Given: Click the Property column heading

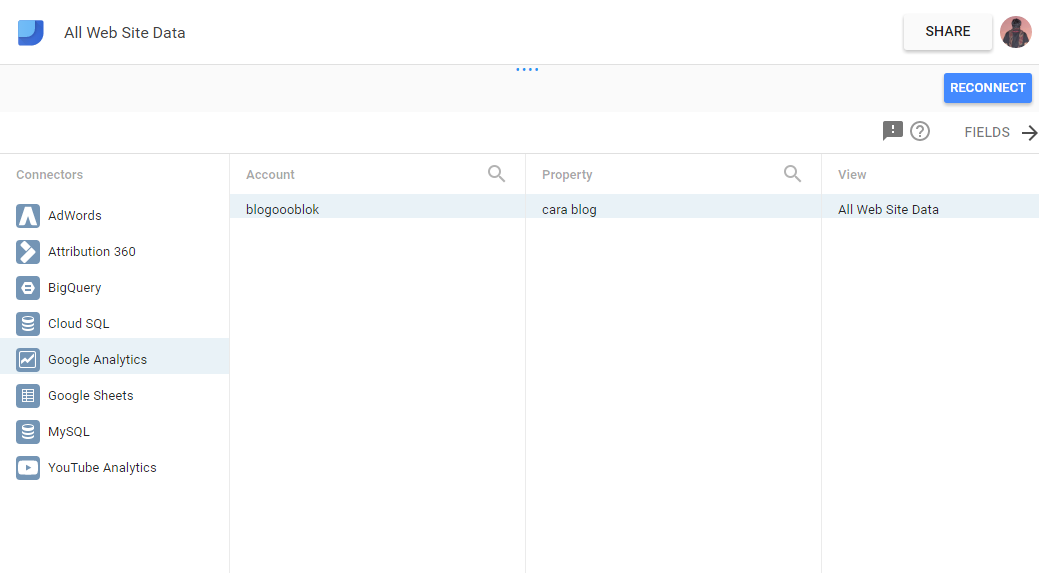Looking at the screenshot, I should point(567,175).
